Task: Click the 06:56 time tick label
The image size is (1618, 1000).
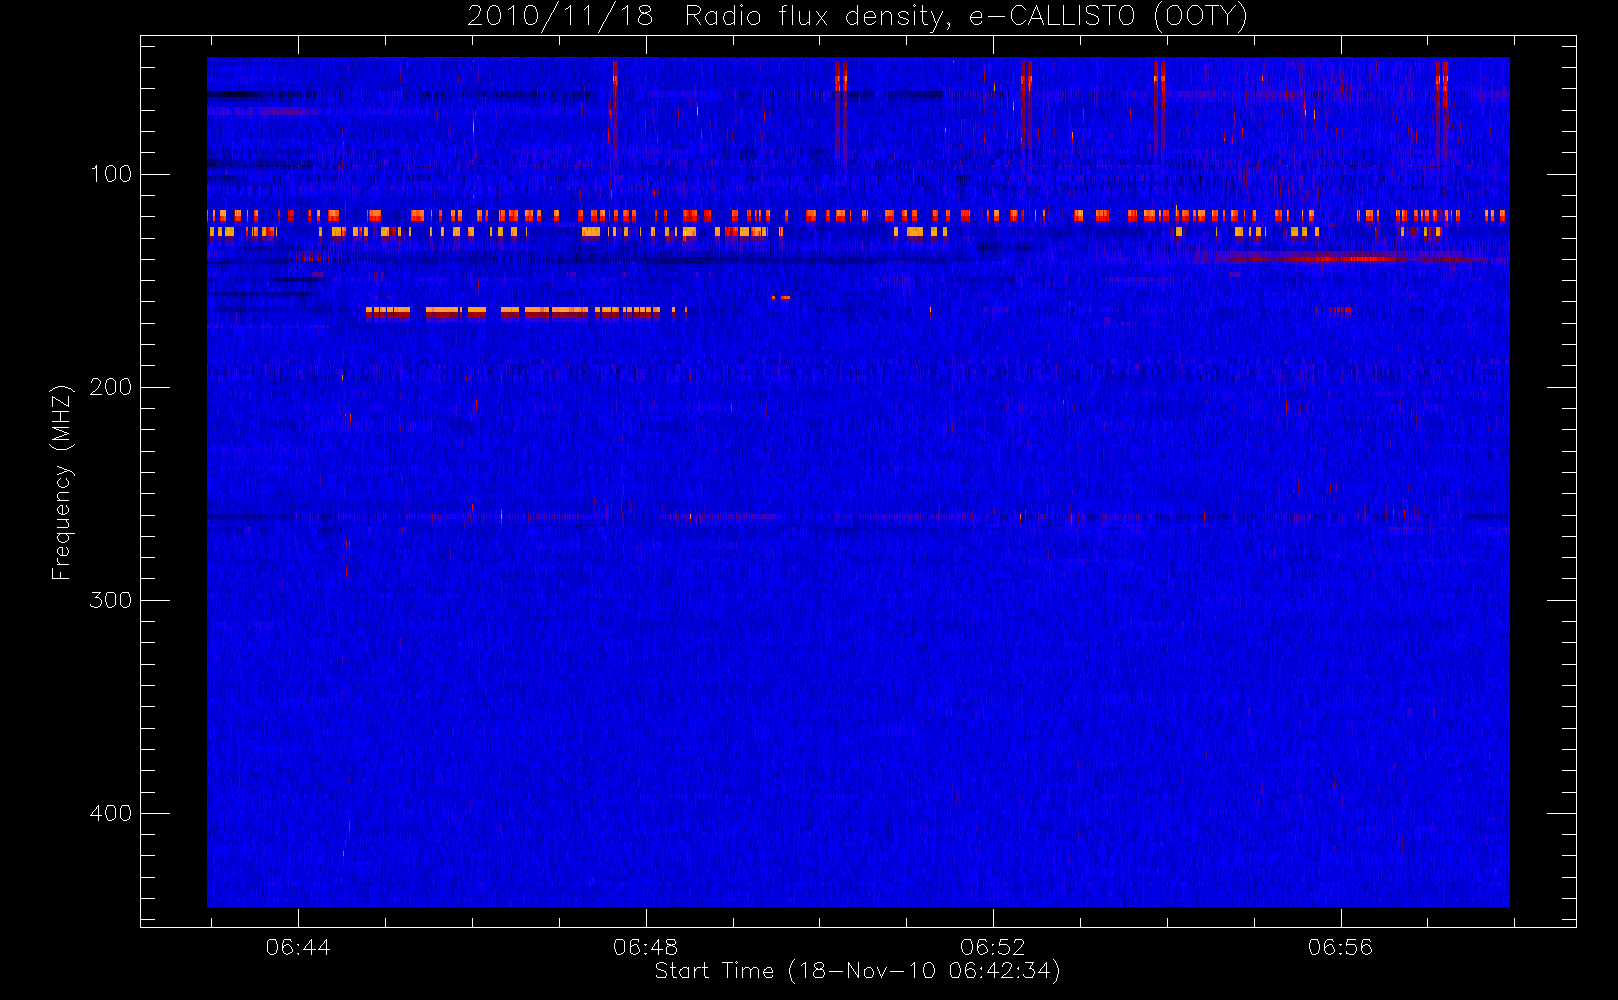Action: click(1341, 947)
